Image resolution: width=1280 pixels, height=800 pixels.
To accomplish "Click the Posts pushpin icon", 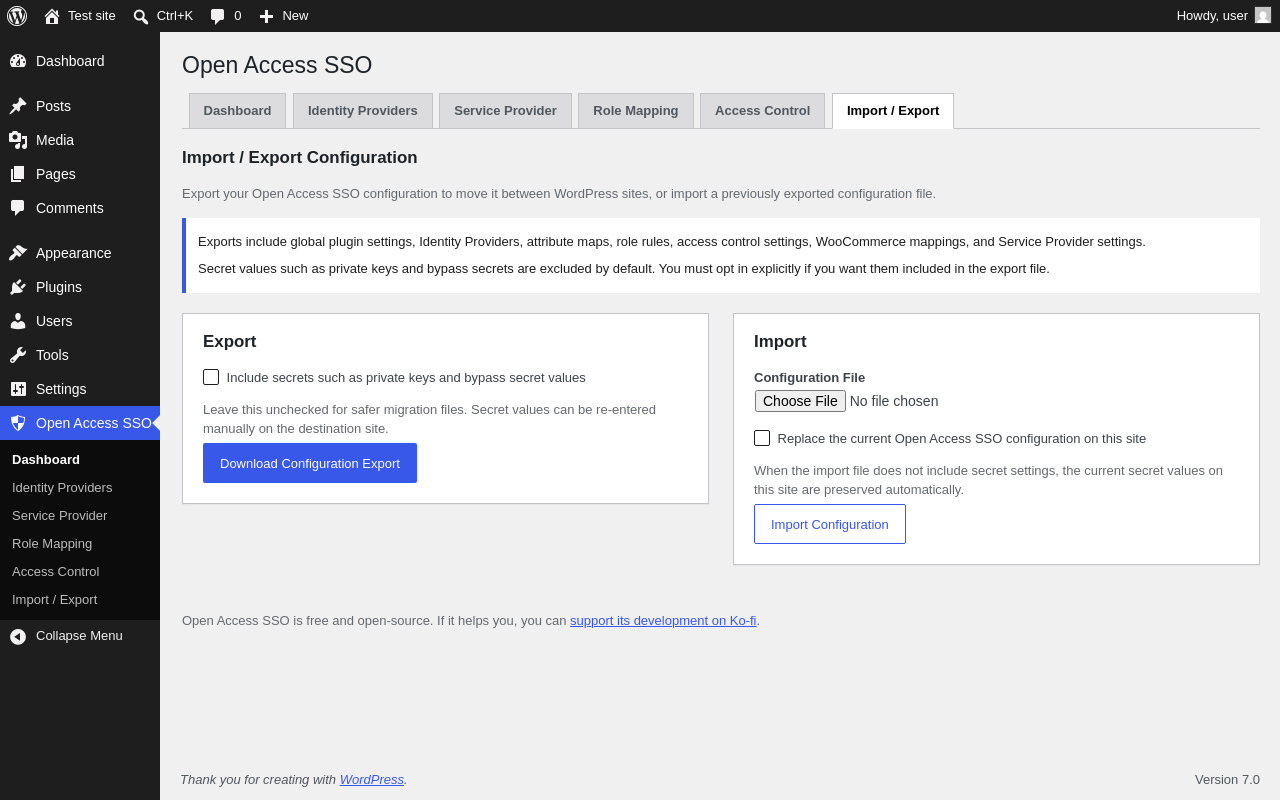I will coord(18,106).
